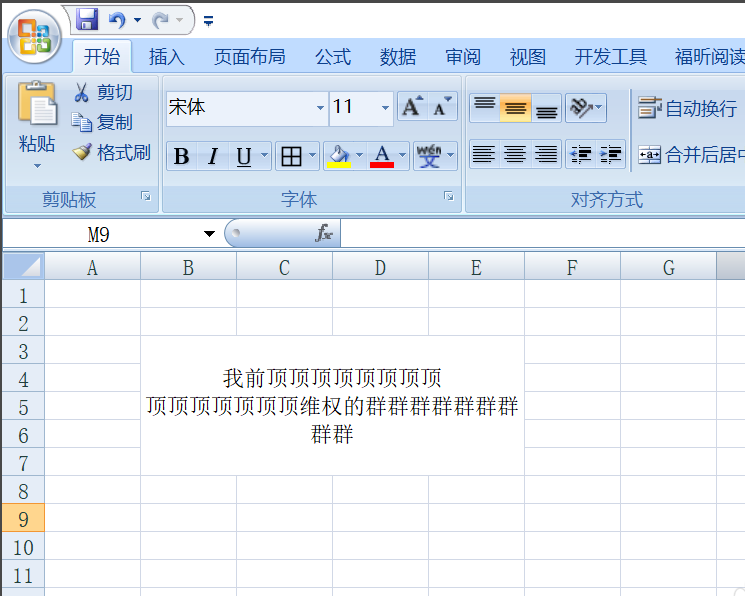Click the 宋体 font name box
Screen dimensions: 745x596
coord(240,107)
